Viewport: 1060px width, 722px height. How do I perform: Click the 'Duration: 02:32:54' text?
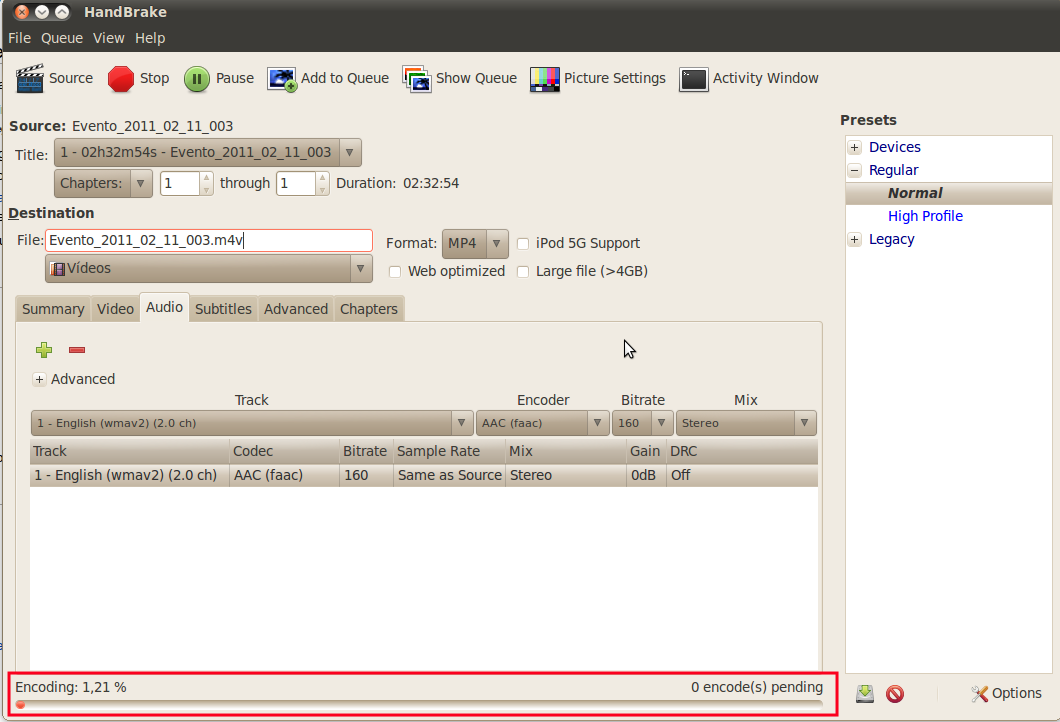(398, 183)
